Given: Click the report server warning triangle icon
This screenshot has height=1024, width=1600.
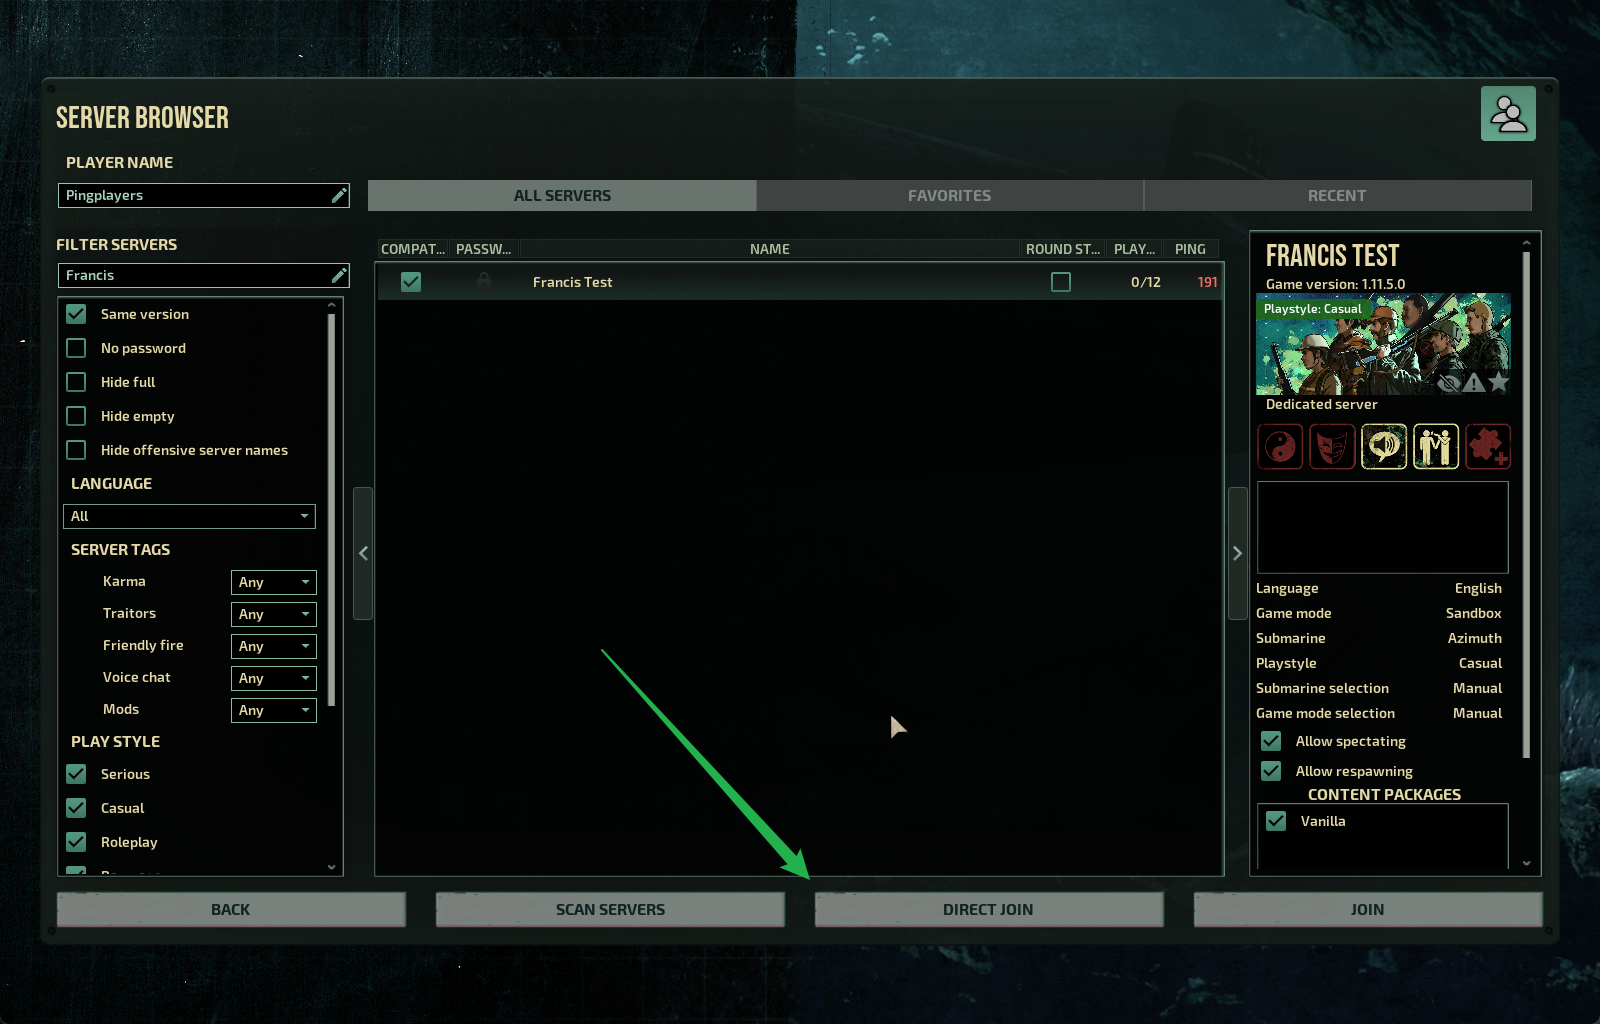Looking at the screenshot, I should click(1474, 382).
